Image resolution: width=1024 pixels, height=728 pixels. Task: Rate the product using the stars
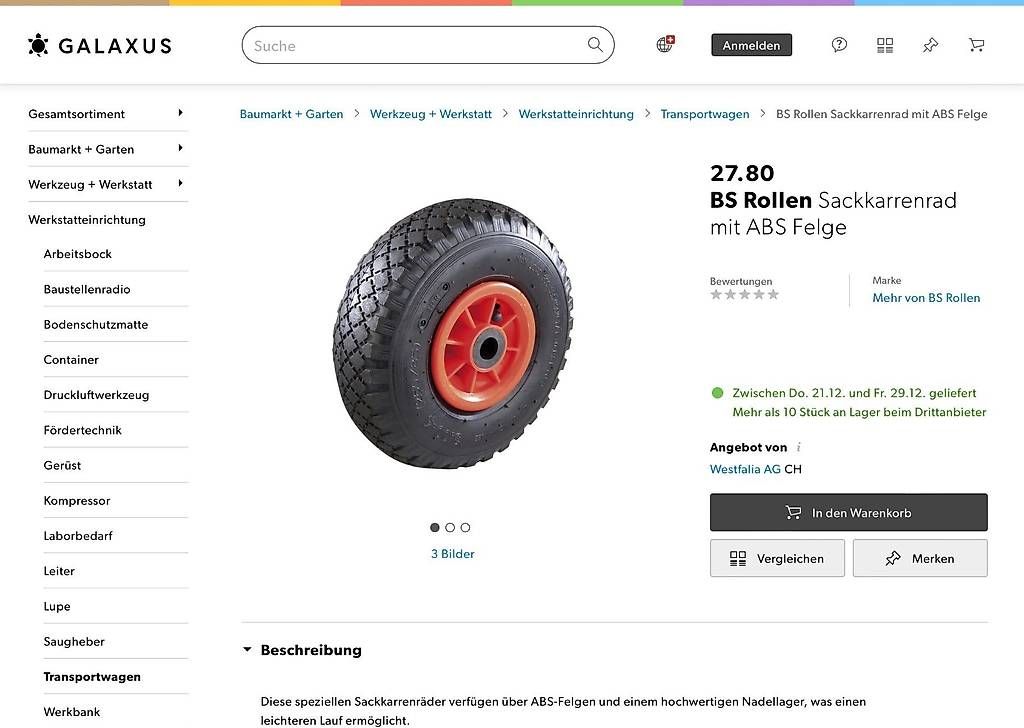[x=744, y=295]
